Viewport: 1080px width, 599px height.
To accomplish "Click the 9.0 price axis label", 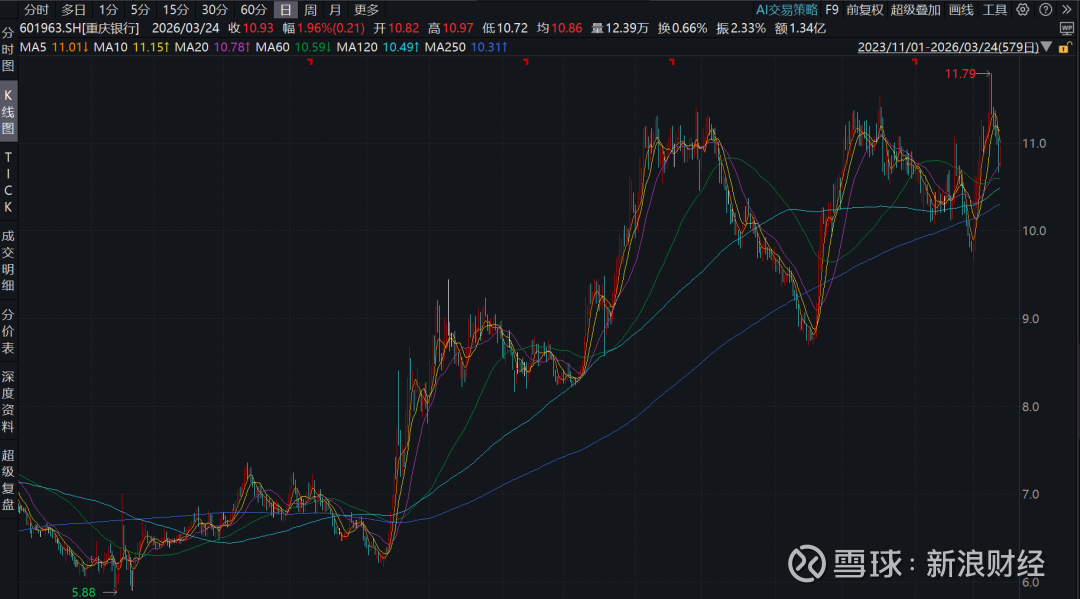I will (1030, 319).
